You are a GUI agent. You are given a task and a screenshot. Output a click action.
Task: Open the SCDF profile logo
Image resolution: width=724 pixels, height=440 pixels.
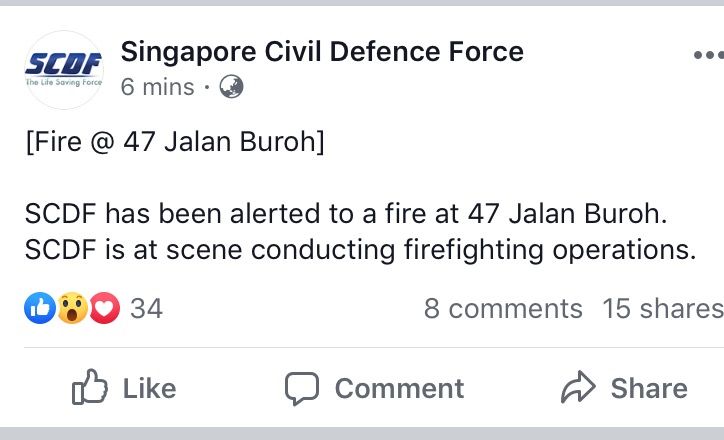63,69
